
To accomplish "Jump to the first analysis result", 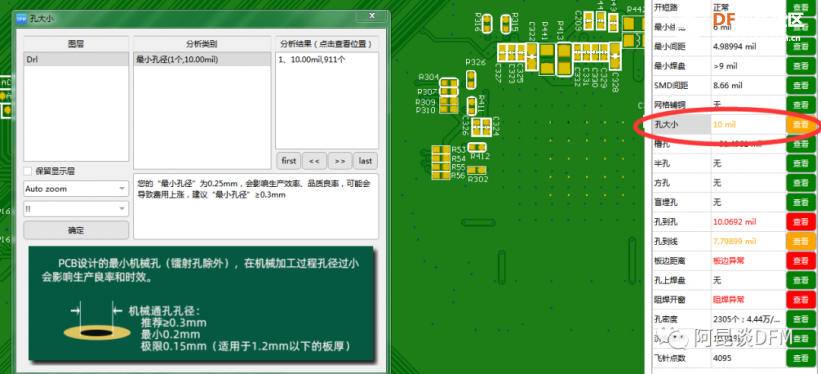I will (289, 161).
